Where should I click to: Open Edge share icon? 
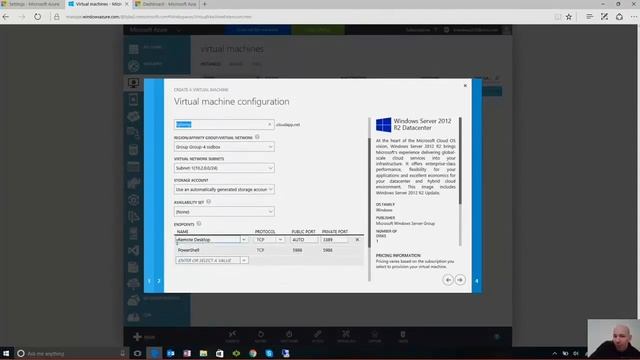(620, 17)
